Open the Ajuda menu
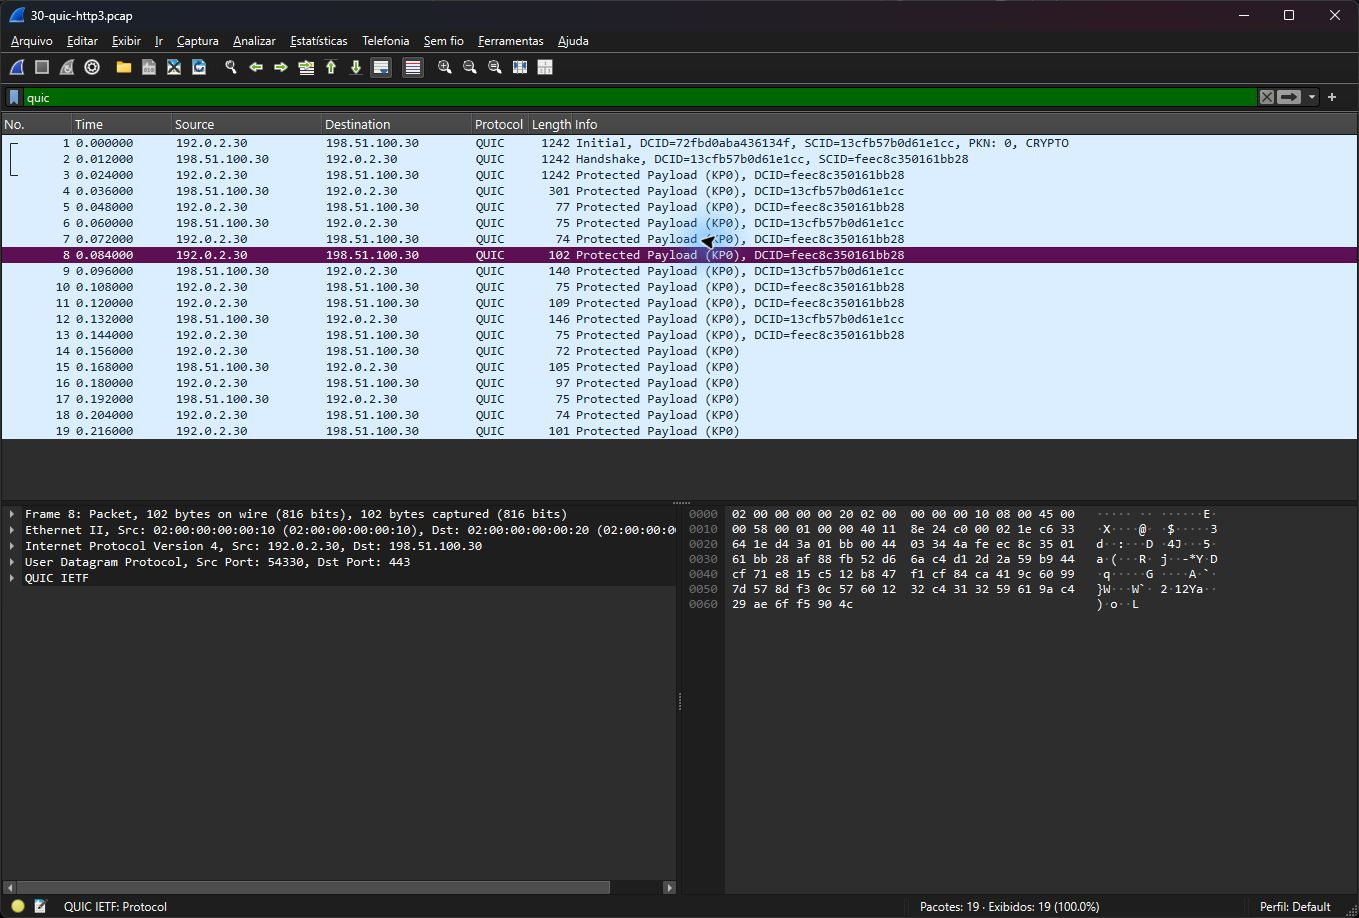Viewport: 1359px width, 918px height. pyautogui.click(x=573, y=41)
